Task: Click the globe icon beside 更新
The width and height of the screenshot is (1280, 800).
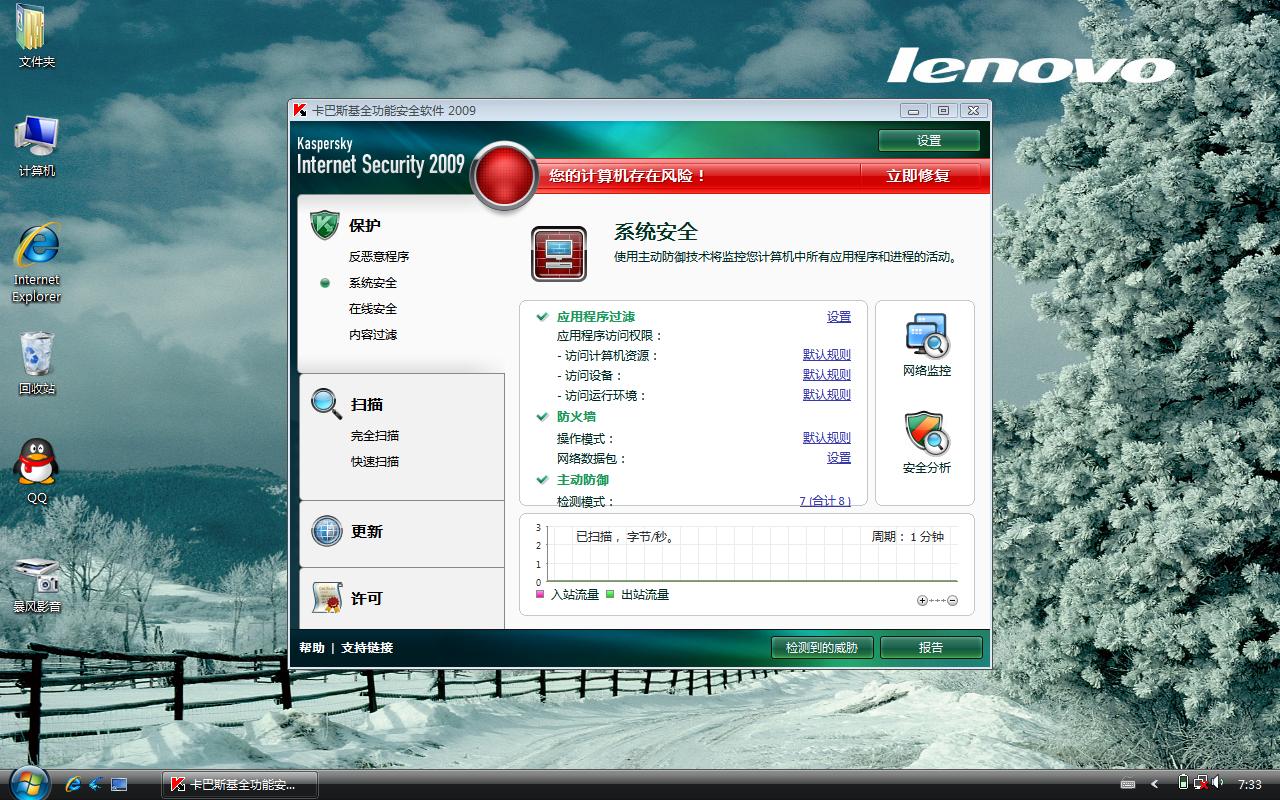Action: pos(327,531)
